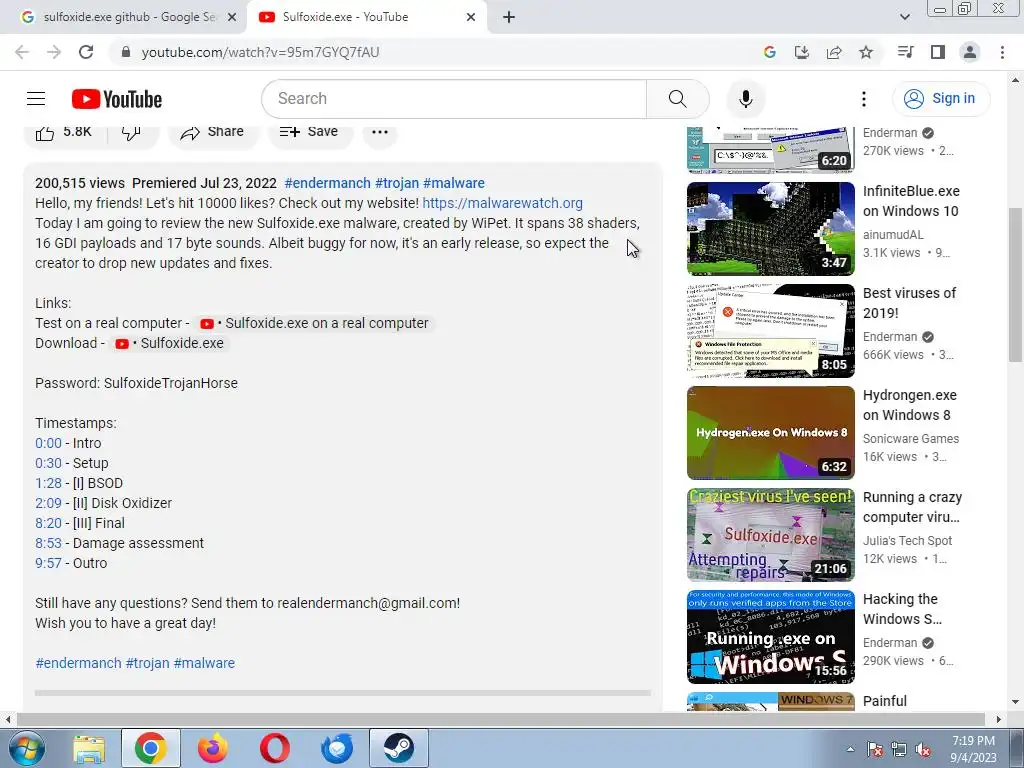This screenshot has width=1024, height=768.
Task: Like the video with thumbs up
Action: 63,132
